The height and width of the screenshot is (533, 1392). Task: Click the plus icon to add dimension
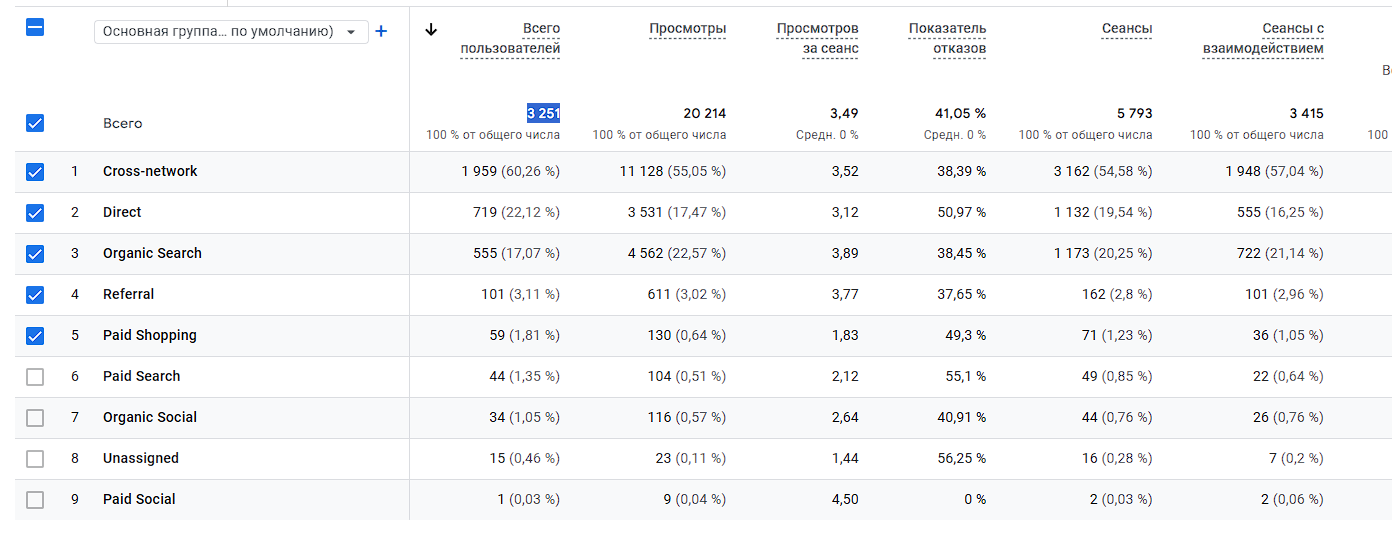(x=381, y=31)
